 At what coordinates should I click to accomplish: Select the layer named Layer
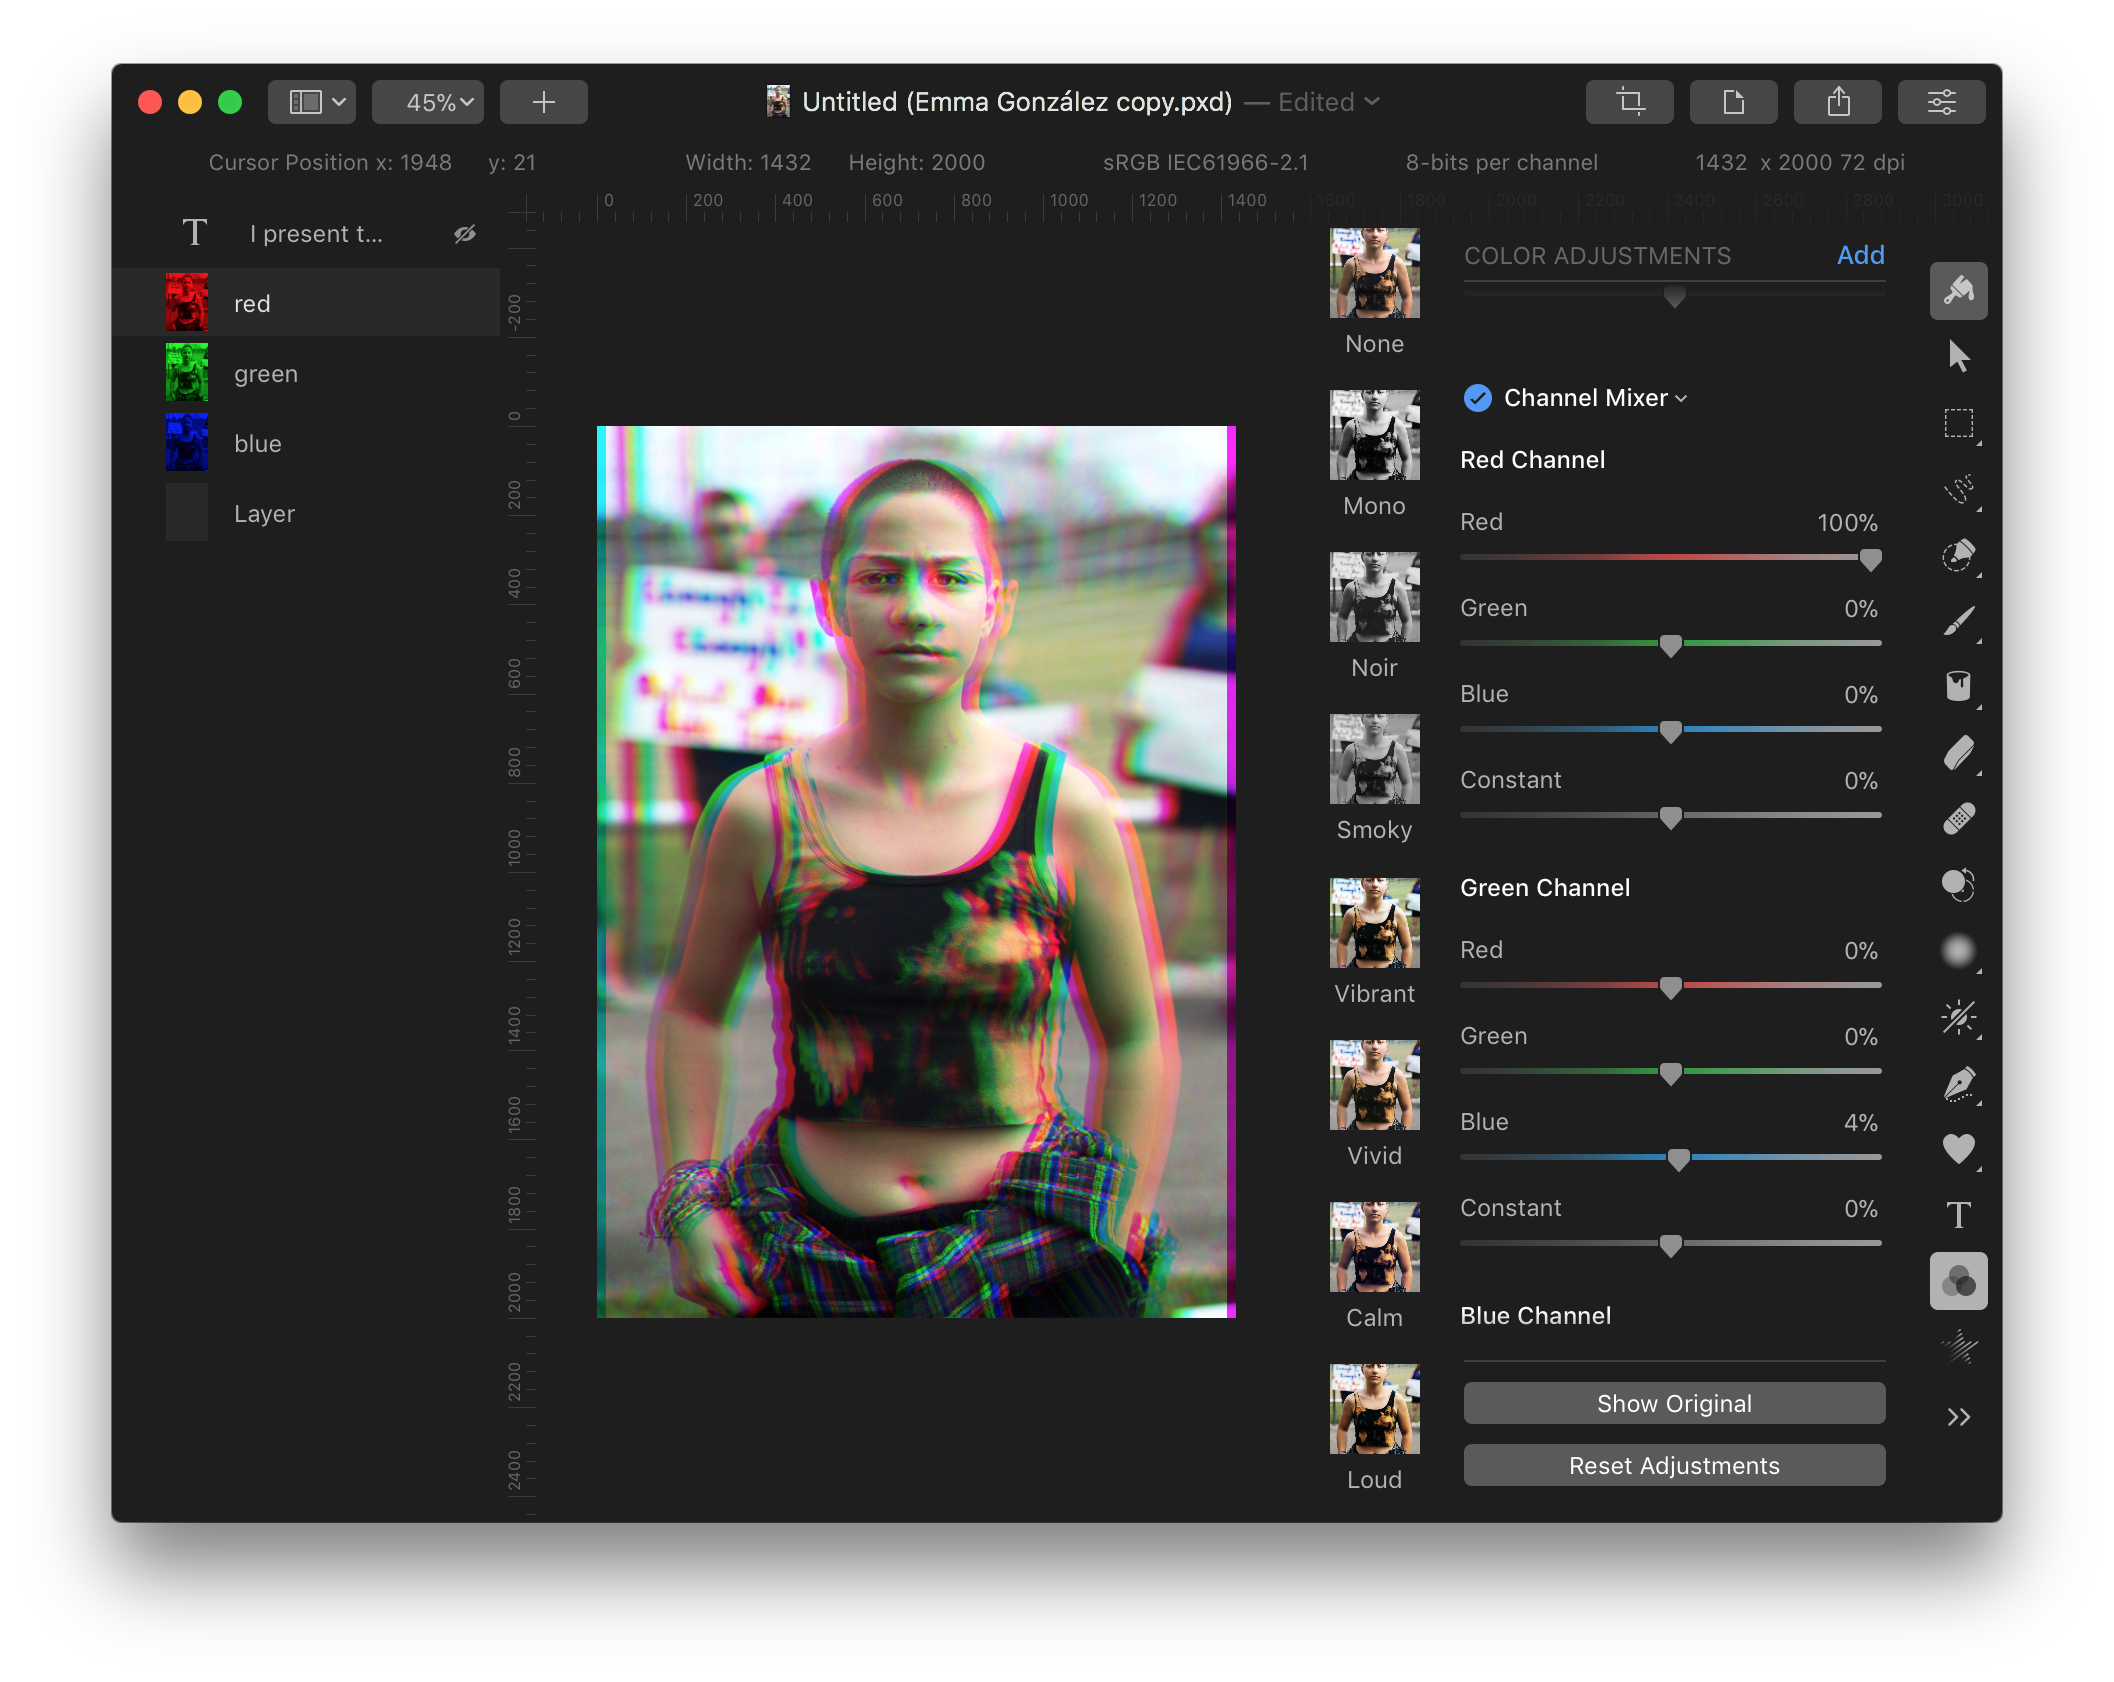click(x=306, y=513)
